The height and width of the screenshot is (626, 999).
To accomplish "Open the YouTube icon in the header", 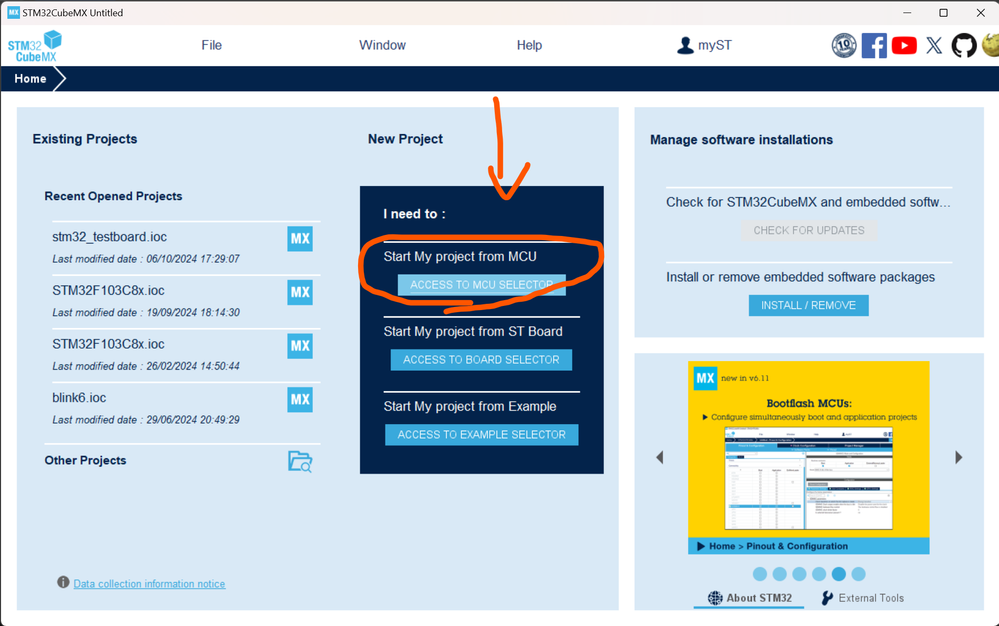I will pos(904,45).
